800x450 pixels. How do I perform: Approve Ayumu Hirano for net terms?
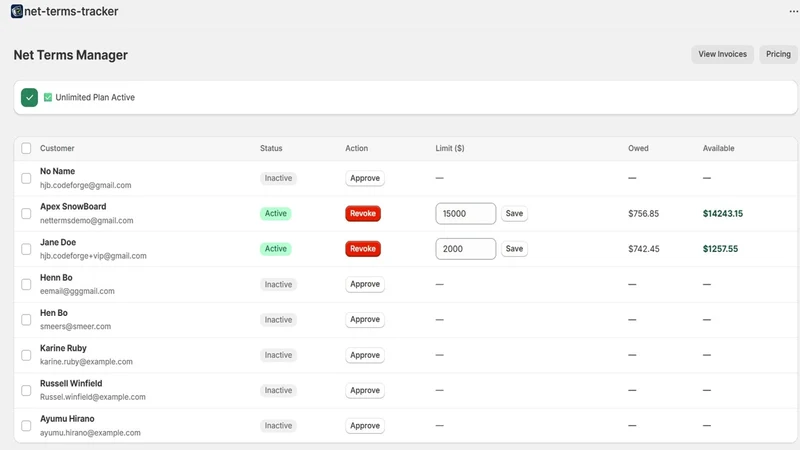(x=365, y=426)
